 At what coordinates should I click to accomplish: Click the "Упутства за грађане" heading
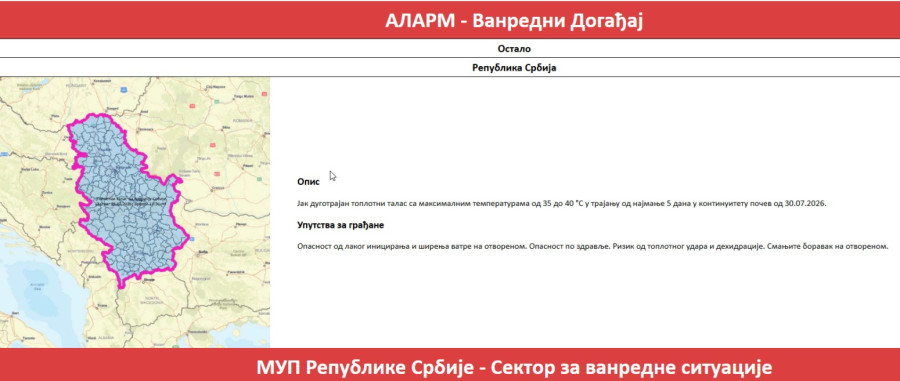340,225
